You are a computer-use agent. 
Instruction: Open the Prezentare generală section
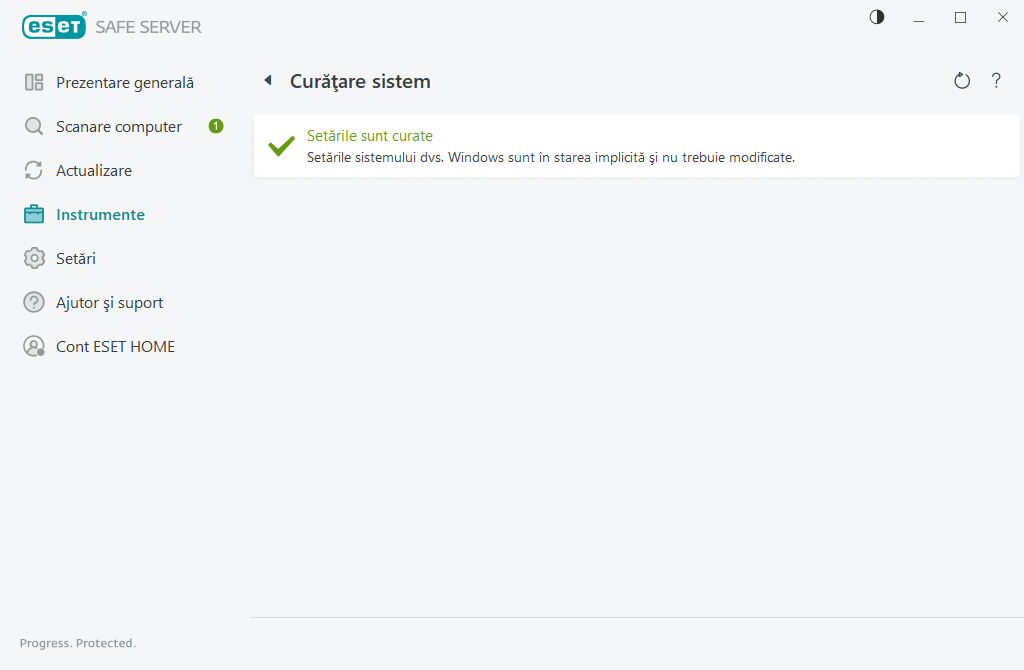click(125, 83)
